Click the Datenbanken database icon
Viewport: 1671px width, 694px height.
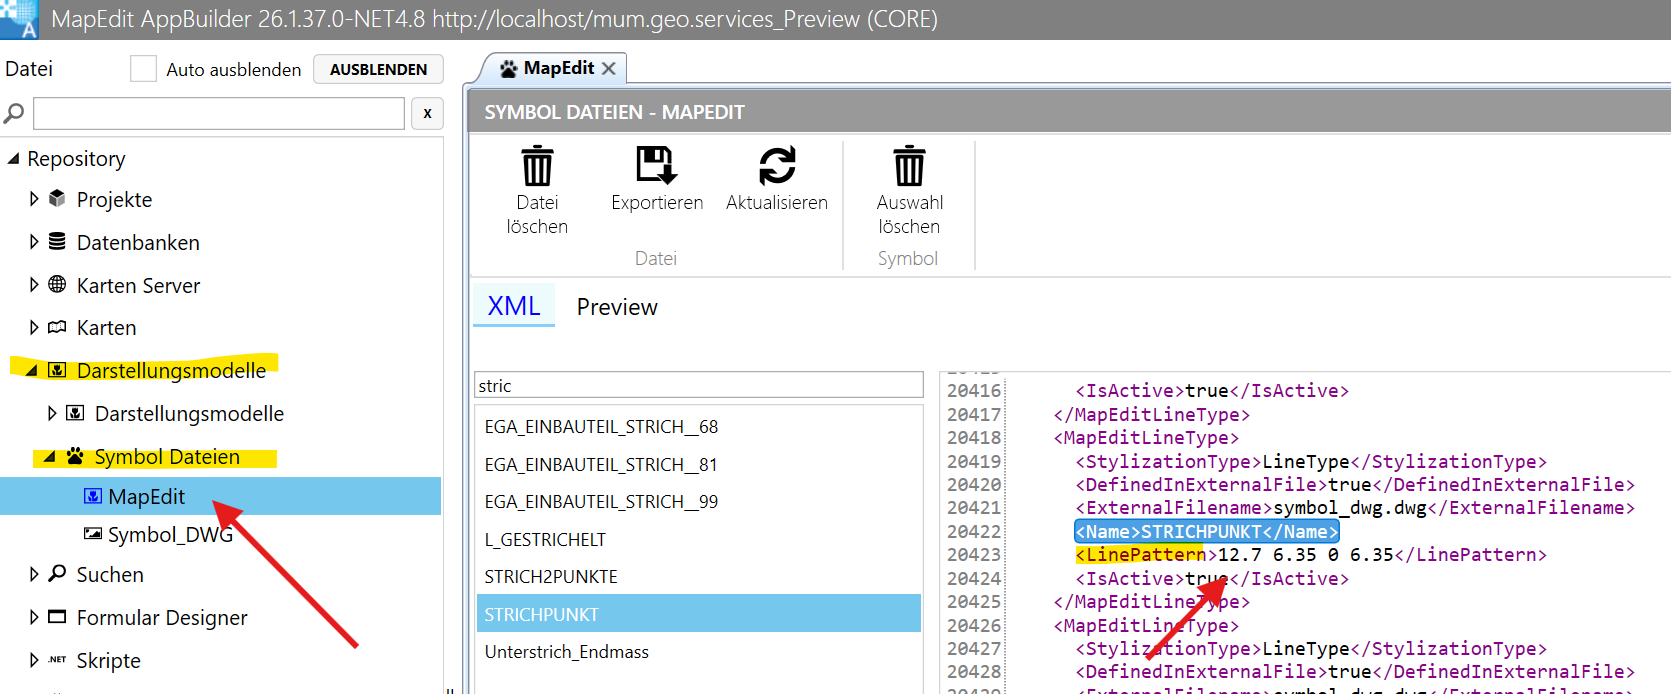click(57, 242)
